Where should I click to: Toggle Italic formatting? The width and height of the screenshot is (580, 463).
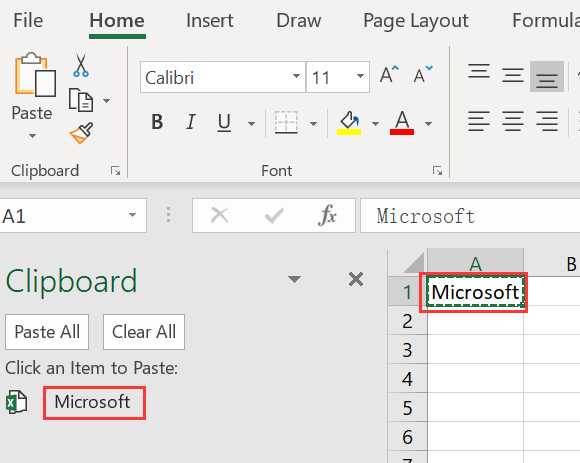pos(190,122)
